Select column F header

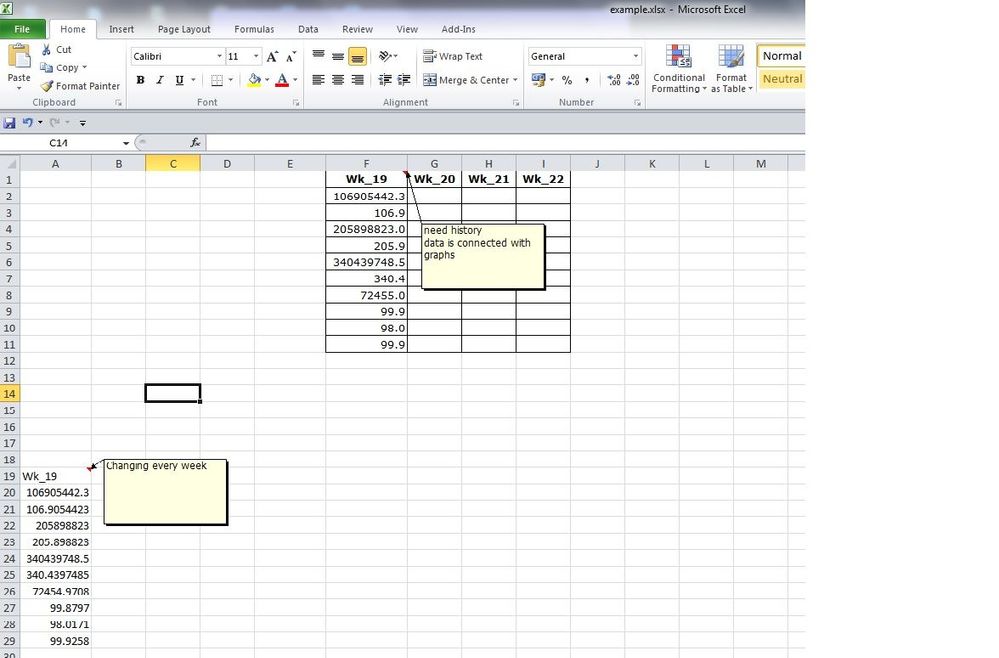366,164
